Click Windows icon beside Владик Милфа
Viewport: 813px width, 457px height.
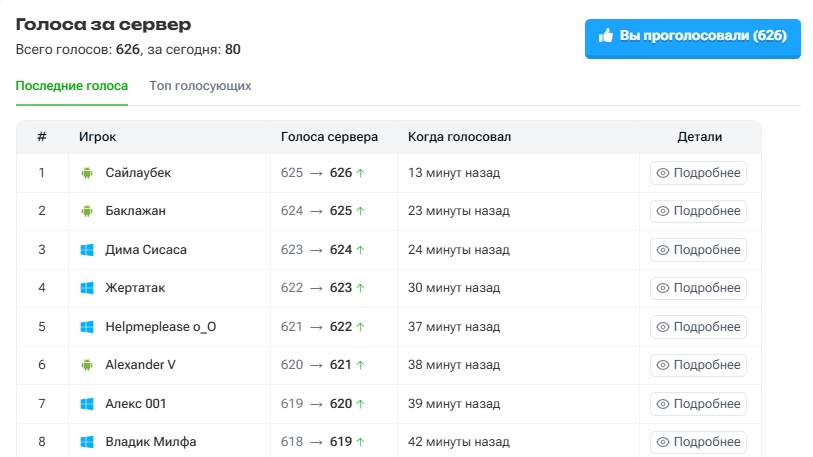pyautogui.click(x=87, y=442)
